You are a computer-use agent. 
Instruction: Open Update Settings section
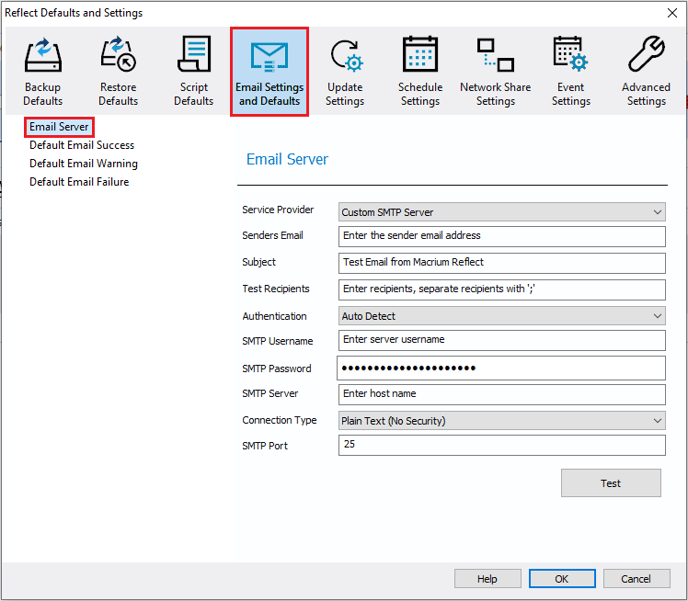coord(345,72)
